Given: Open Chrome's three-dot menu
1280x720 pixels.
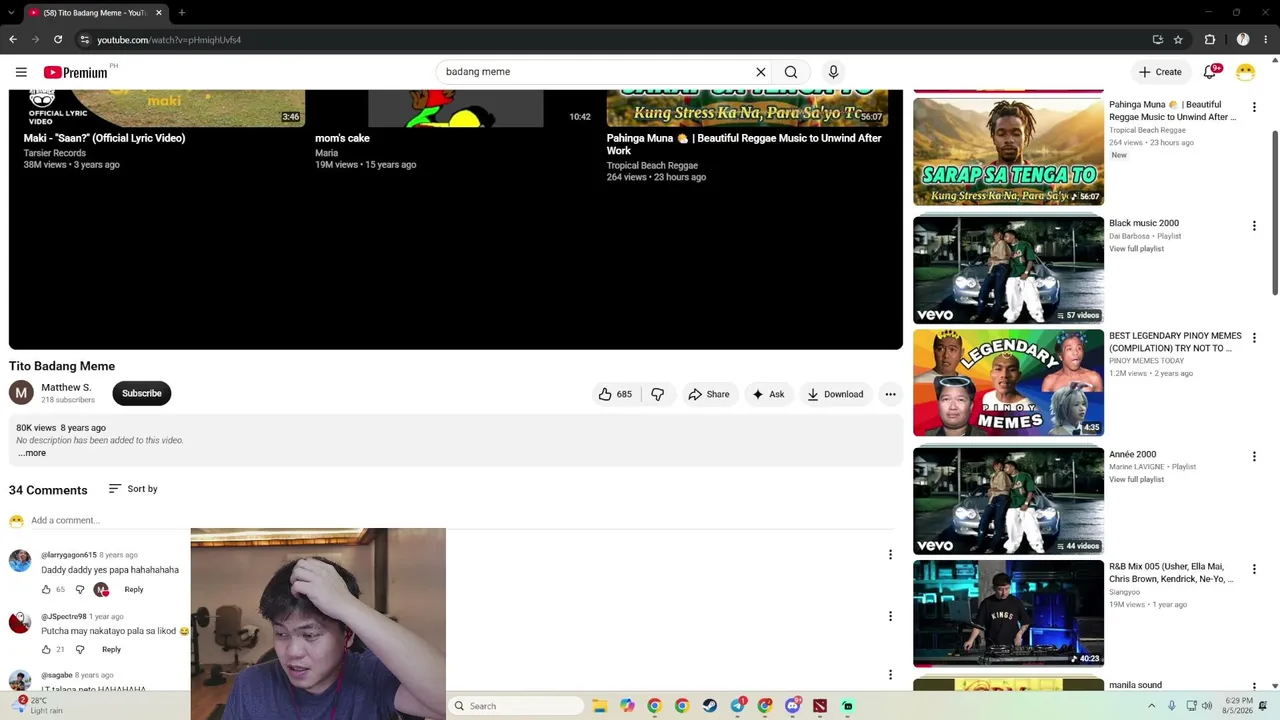Looking at the screenshot, I should (x=1266, y=40).
